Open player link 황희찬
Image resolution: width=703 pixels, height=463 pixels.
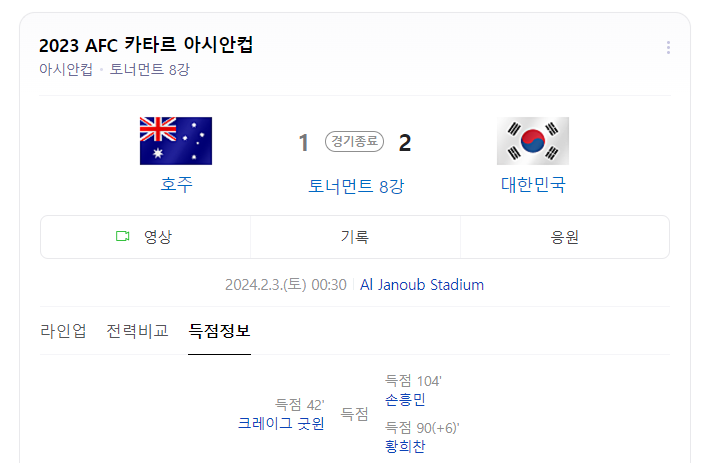click(x=405, y=446)
